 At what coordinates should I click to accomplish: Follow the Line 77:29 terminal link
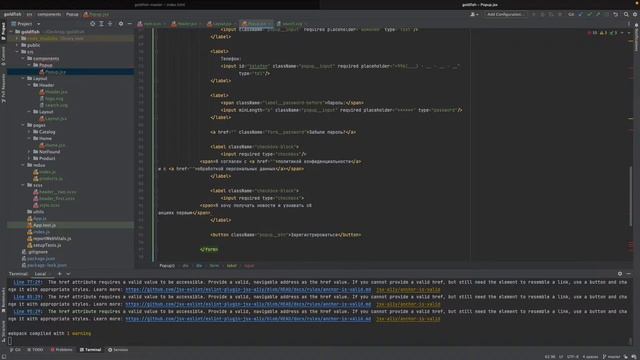28,282
